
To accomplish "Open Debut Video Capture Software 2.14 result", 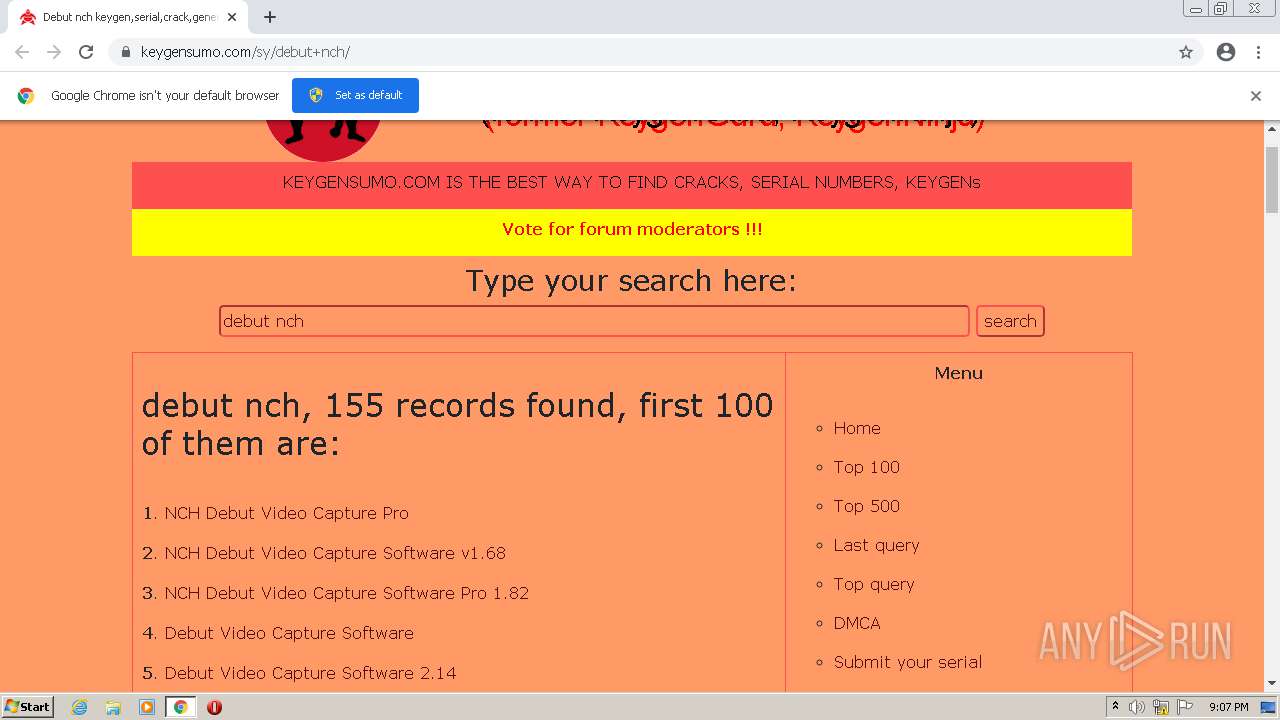I will 311,673.
